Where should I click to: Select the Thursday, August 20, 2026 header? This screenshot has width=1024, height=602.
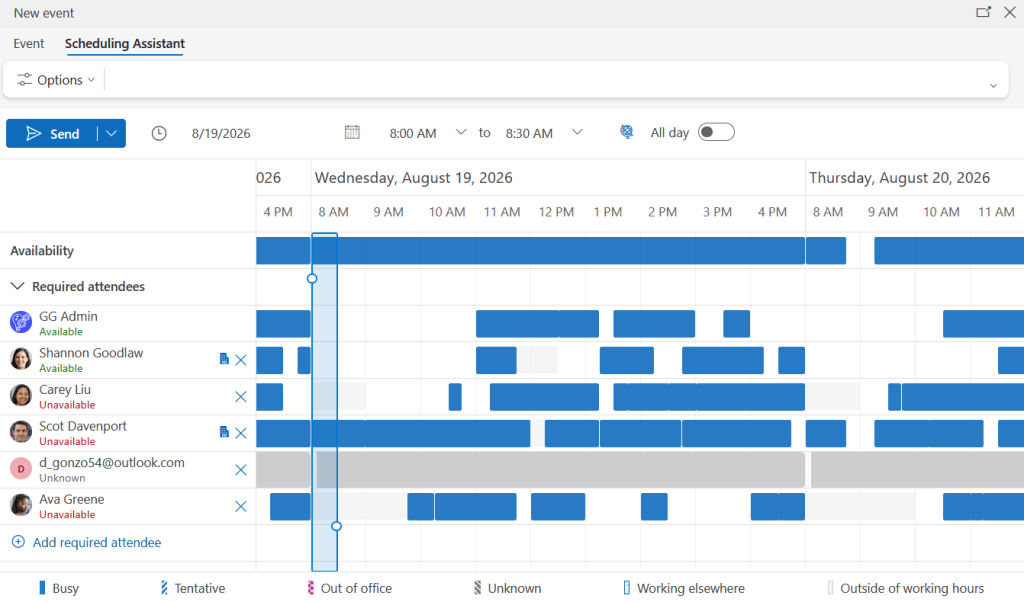coord(899,178)
